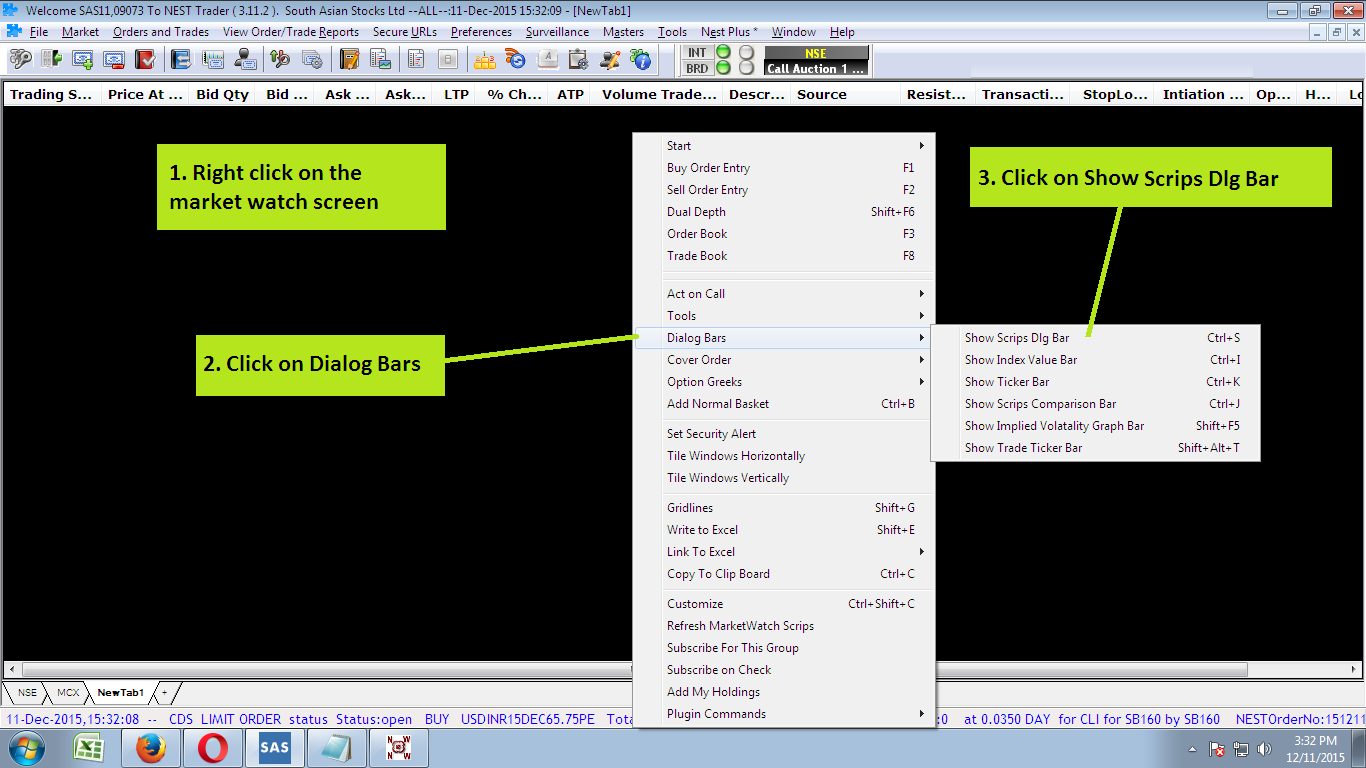Add a new tab with plus tab
Screen dimensions: 1366x768
coord(165,692)
